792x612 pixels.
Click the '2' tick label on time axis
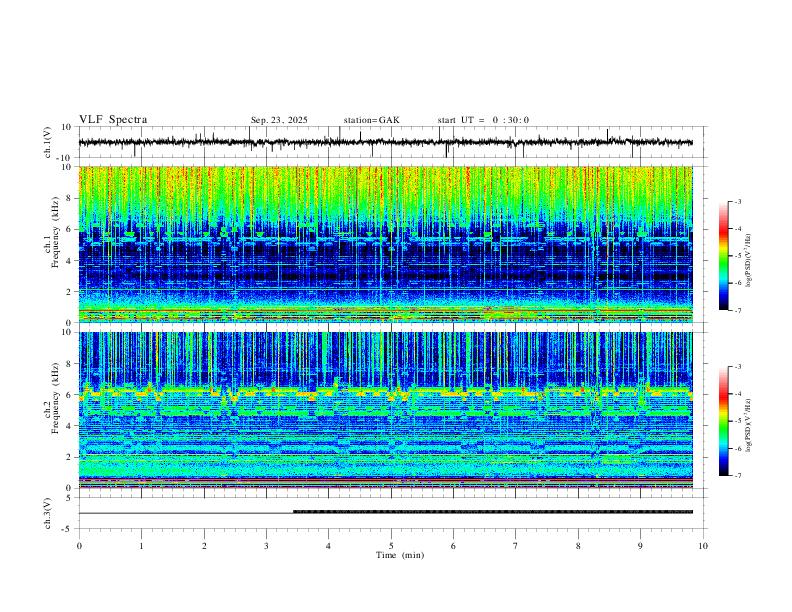tap(204, 546)
